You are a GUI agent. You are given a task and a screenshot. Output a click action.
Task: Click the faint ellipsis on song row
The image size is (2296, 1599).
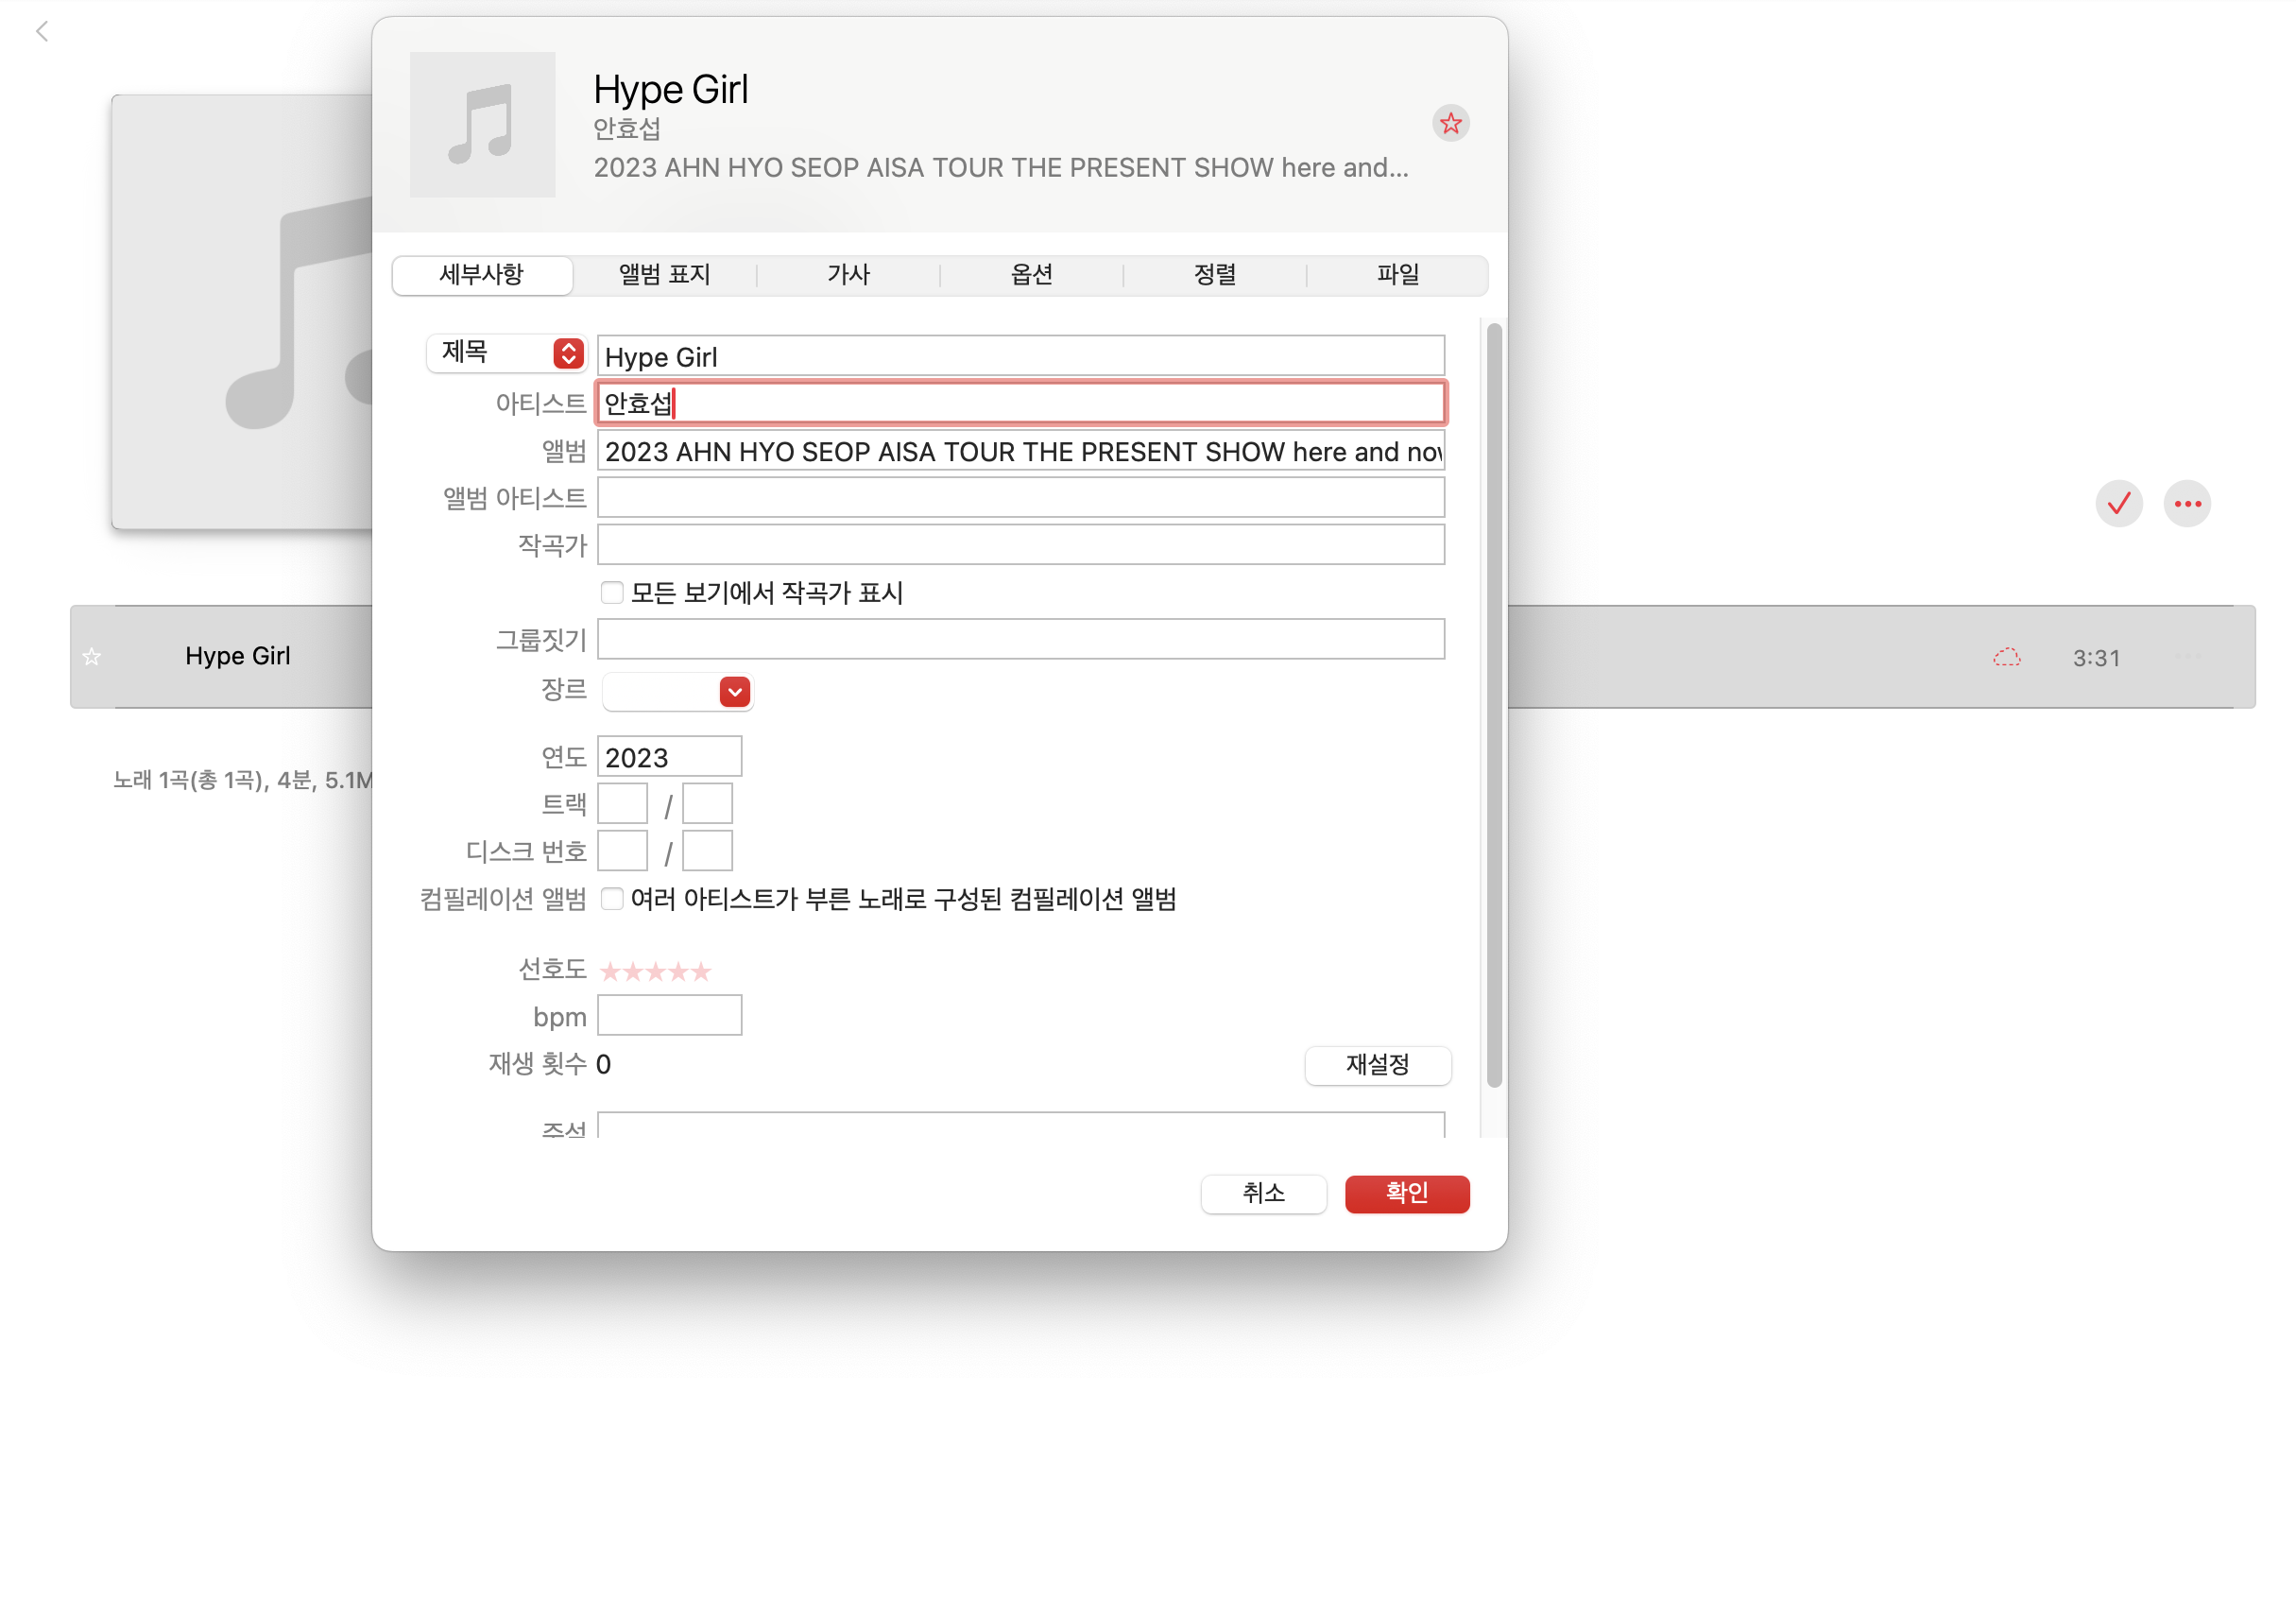click(2187, 657)
